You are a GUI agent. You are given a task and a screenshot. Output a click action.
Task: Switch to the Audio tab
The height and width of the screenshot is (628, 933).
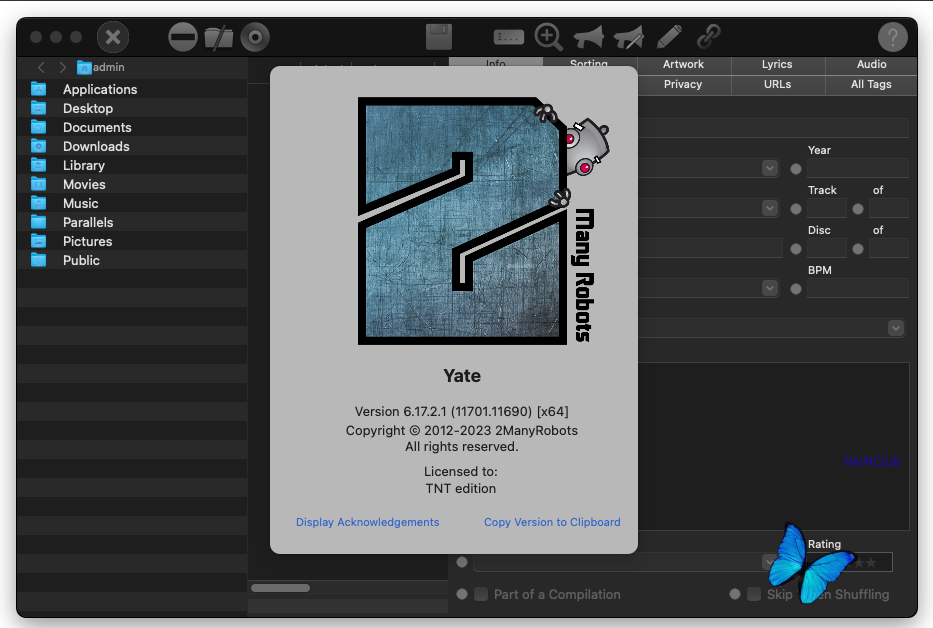871,64
